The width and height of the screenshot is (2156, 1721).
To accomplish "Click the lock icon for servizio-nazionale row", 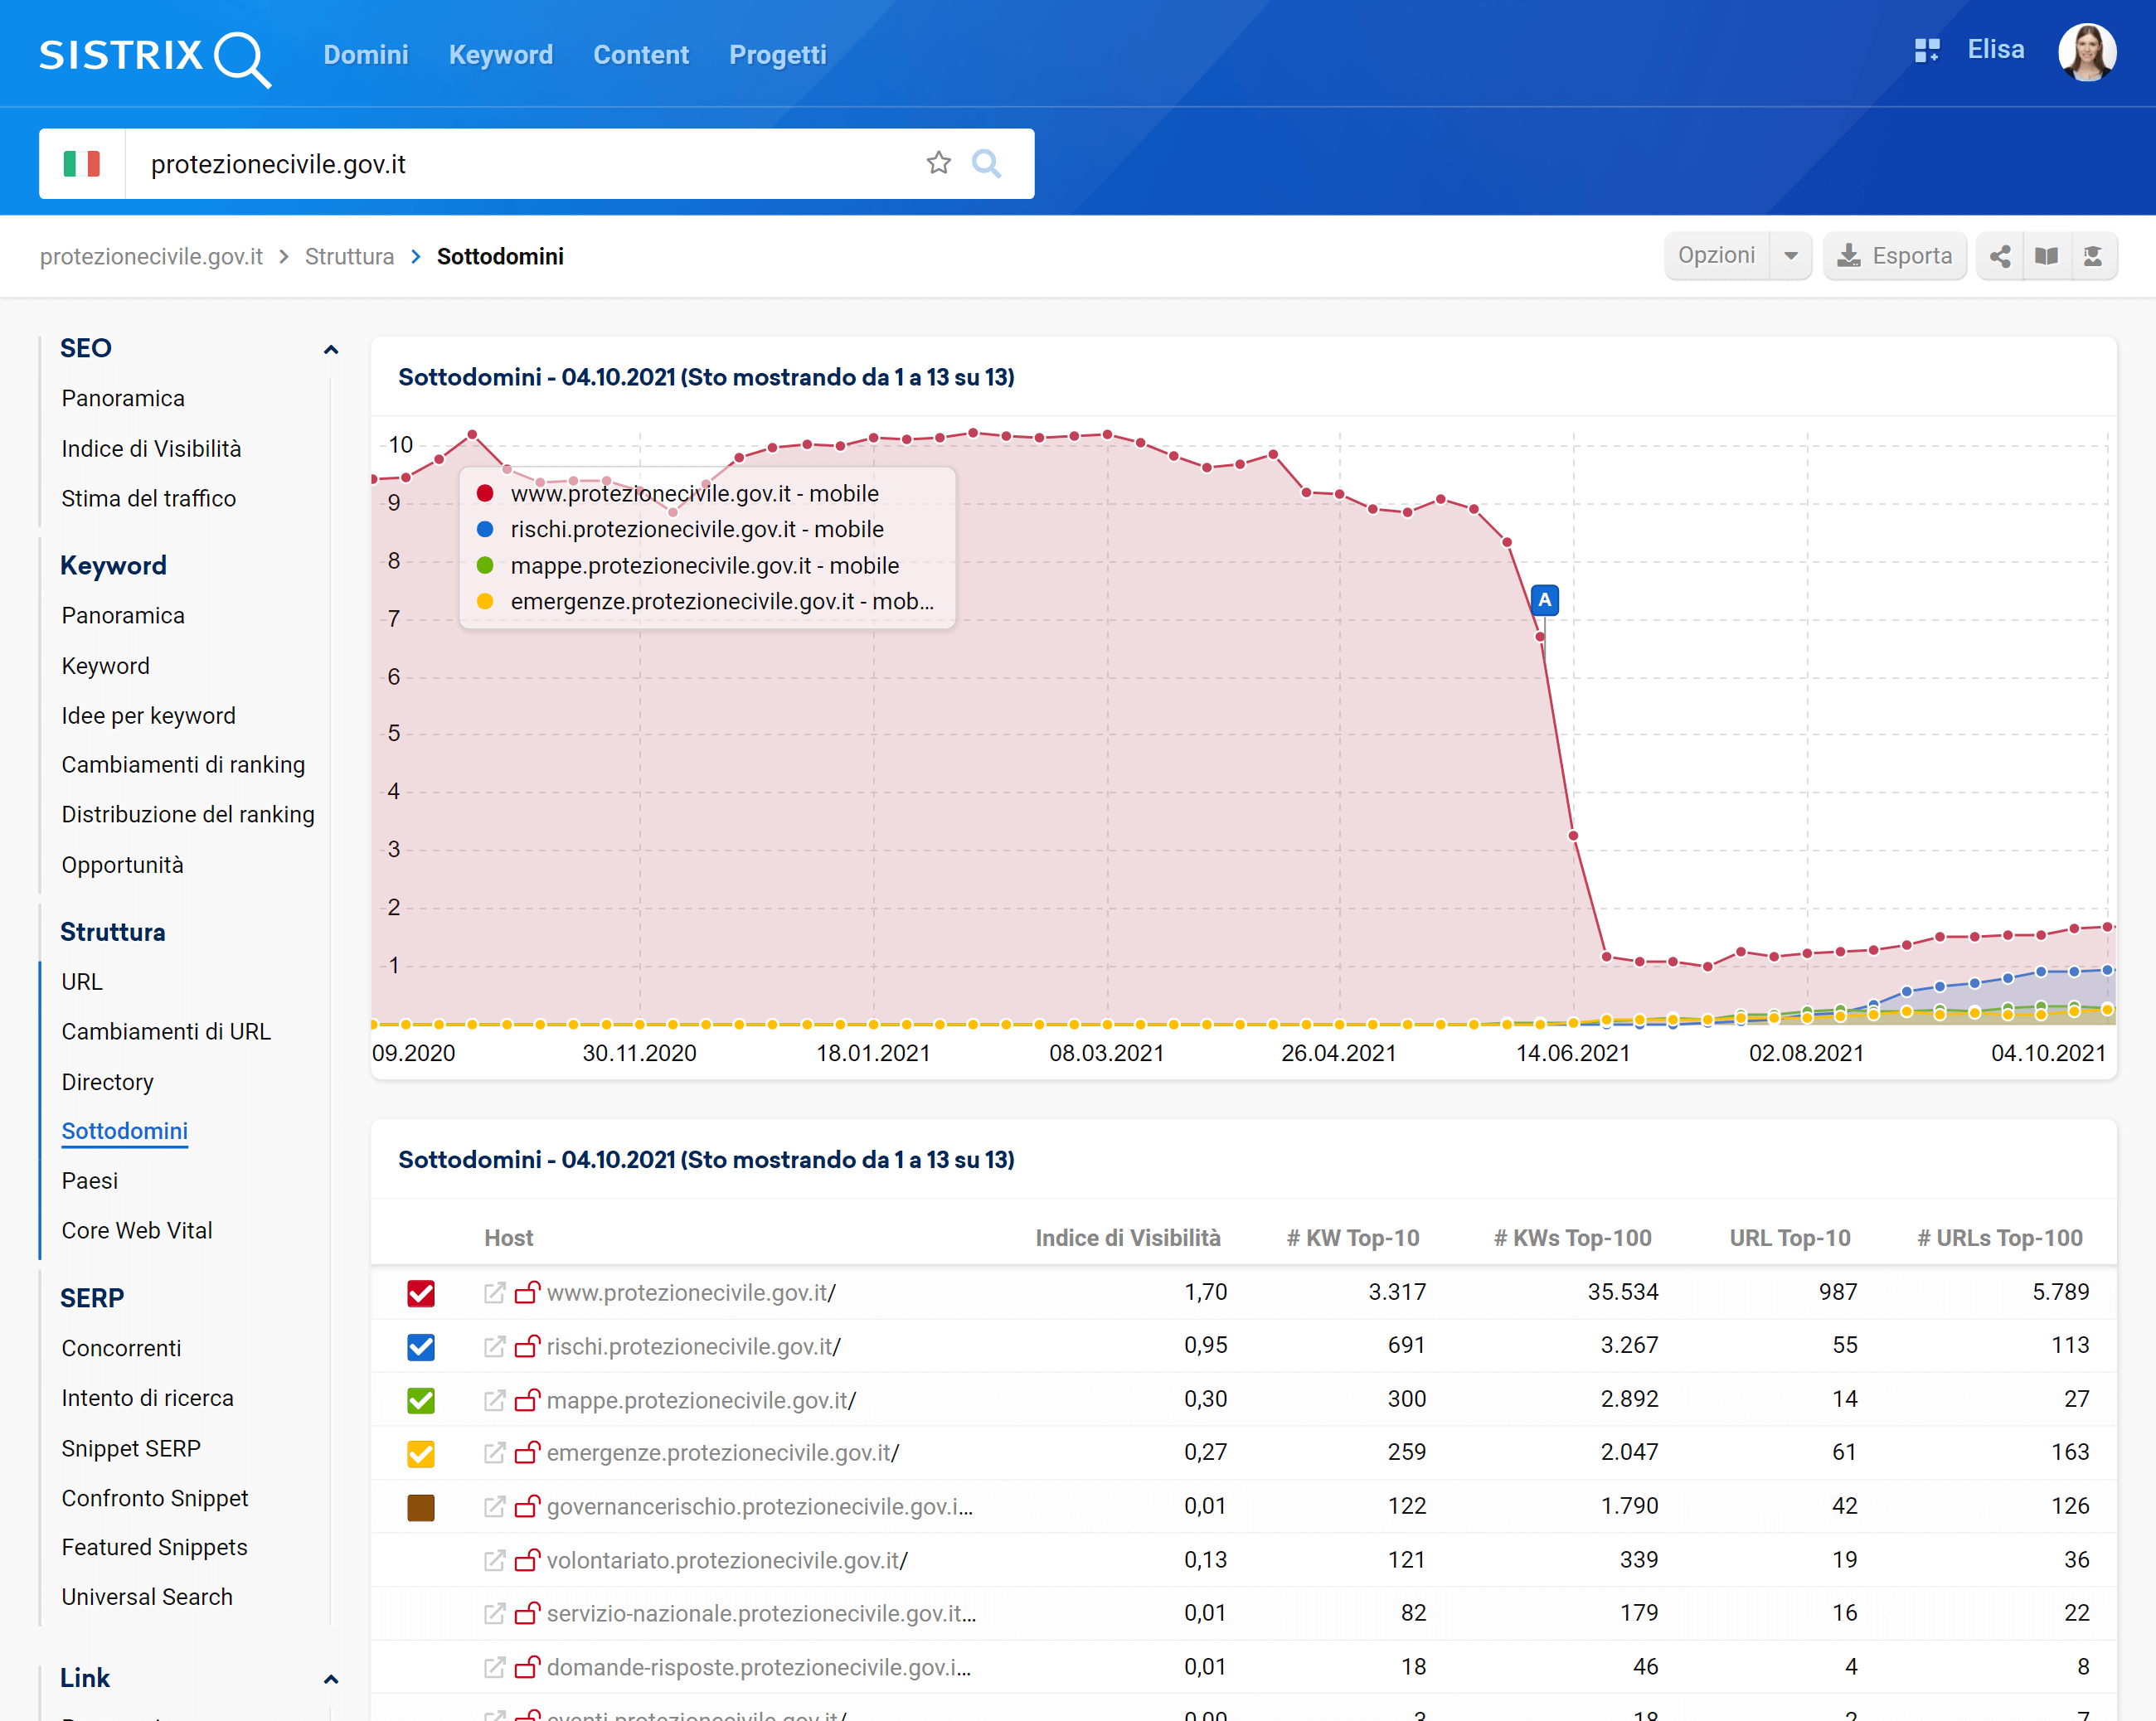I will (528, 1614).
